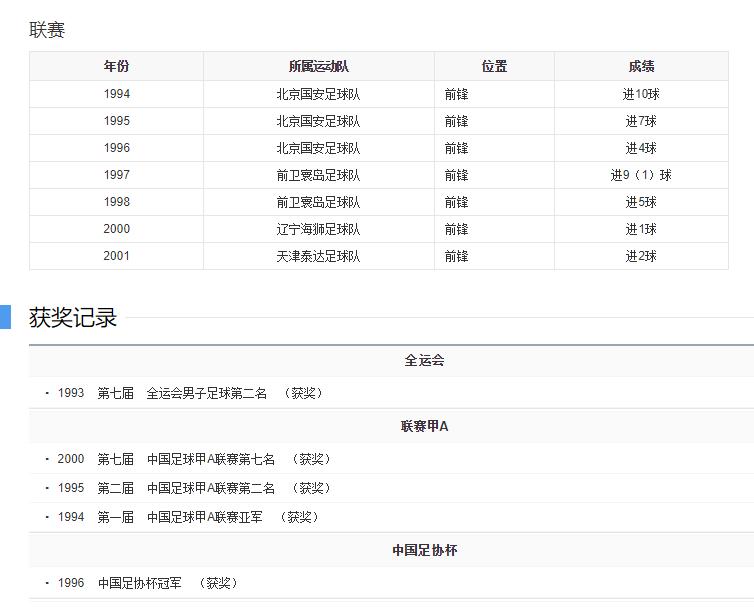Viewport: 754px width, 615px height.
Task: Click the 1995 year cell in league table
Action: click(116, 121)
